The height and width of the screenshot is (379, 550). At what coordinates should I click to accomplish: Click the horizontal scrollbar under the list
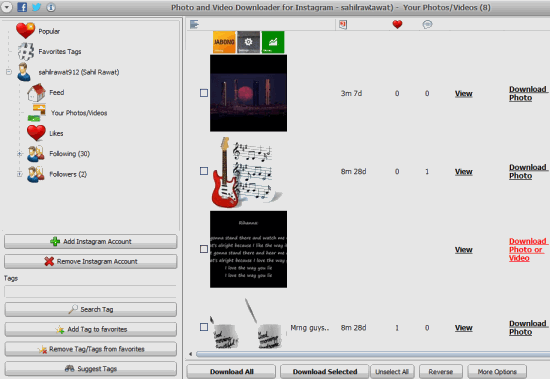373,354
